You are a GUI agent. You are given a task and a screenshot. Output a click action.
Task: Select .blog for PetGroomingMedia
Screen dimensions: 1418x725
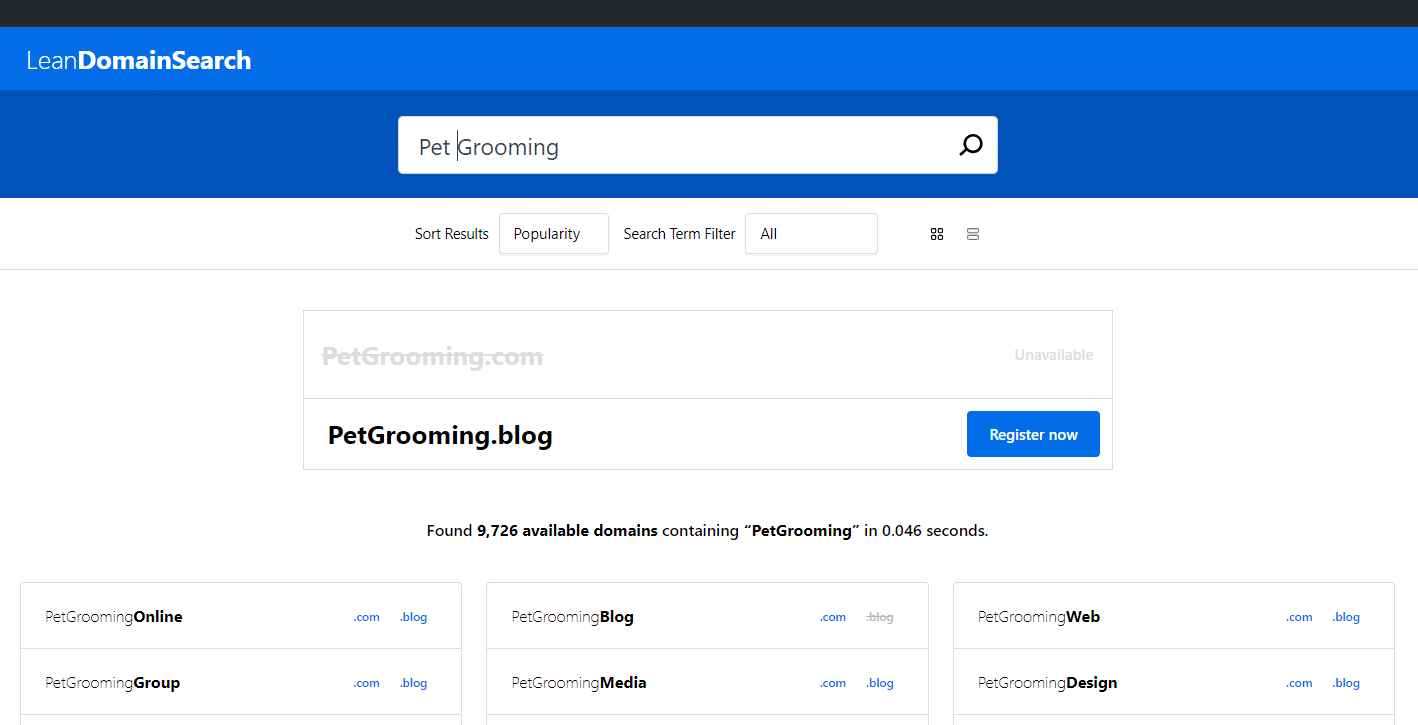click(880, 683)
